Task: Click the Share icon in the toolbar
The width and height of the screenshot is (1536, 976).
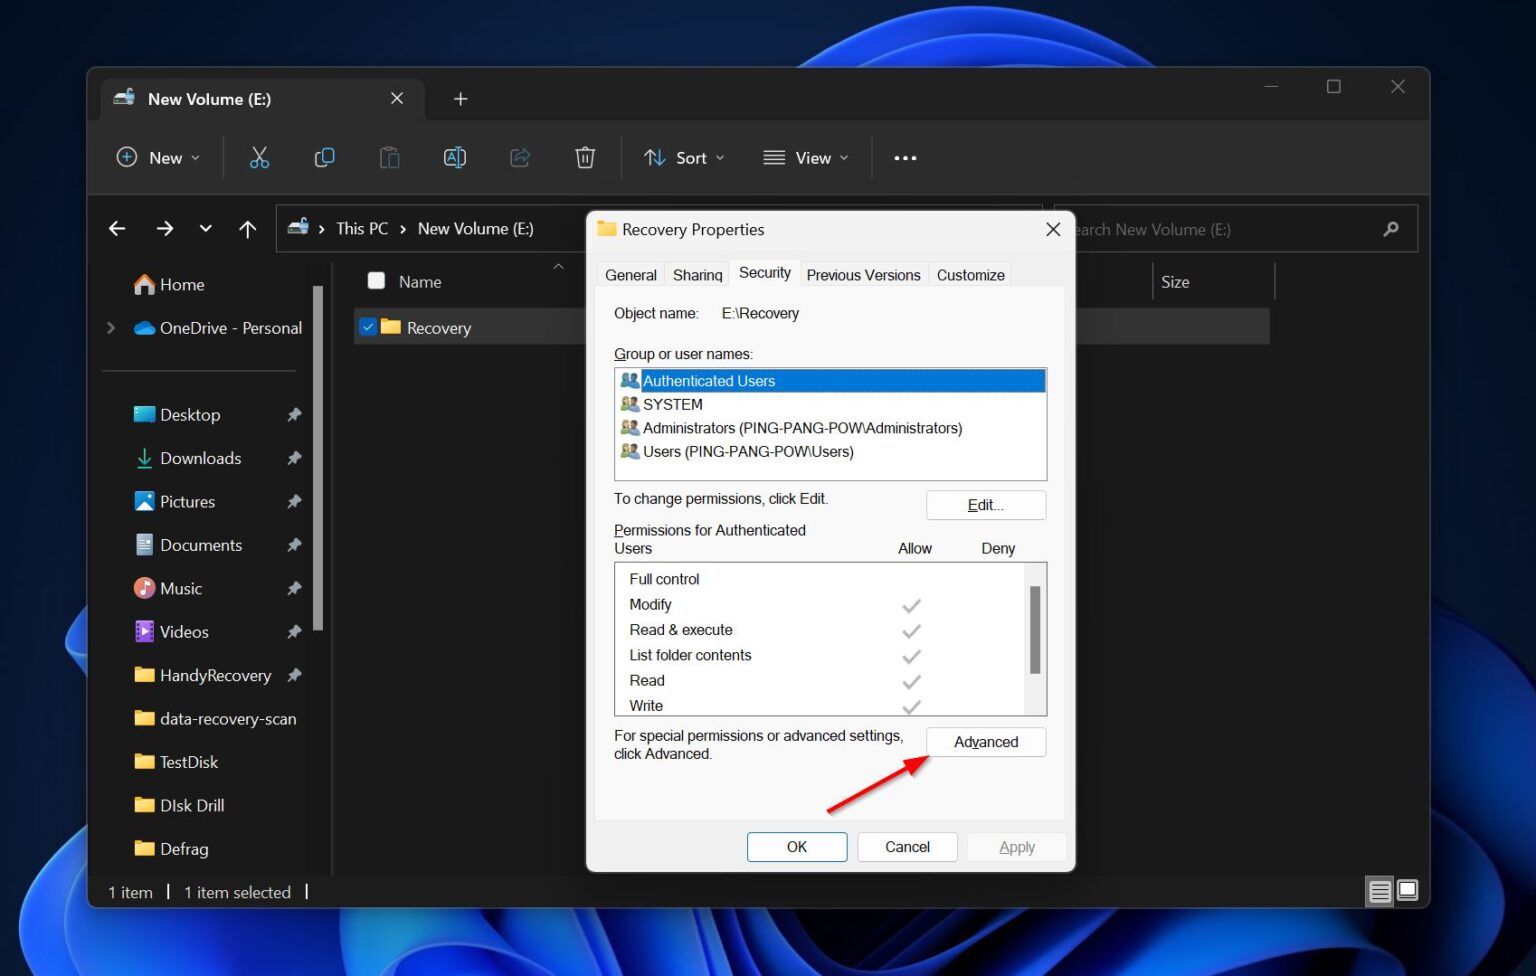Action: (x=519, y=157)
